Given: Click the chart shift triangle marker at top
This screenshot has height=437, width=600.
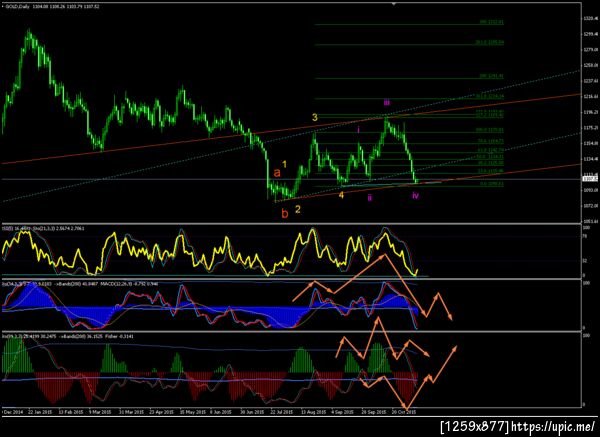Looking at the screenshot, I should [394, 4].
